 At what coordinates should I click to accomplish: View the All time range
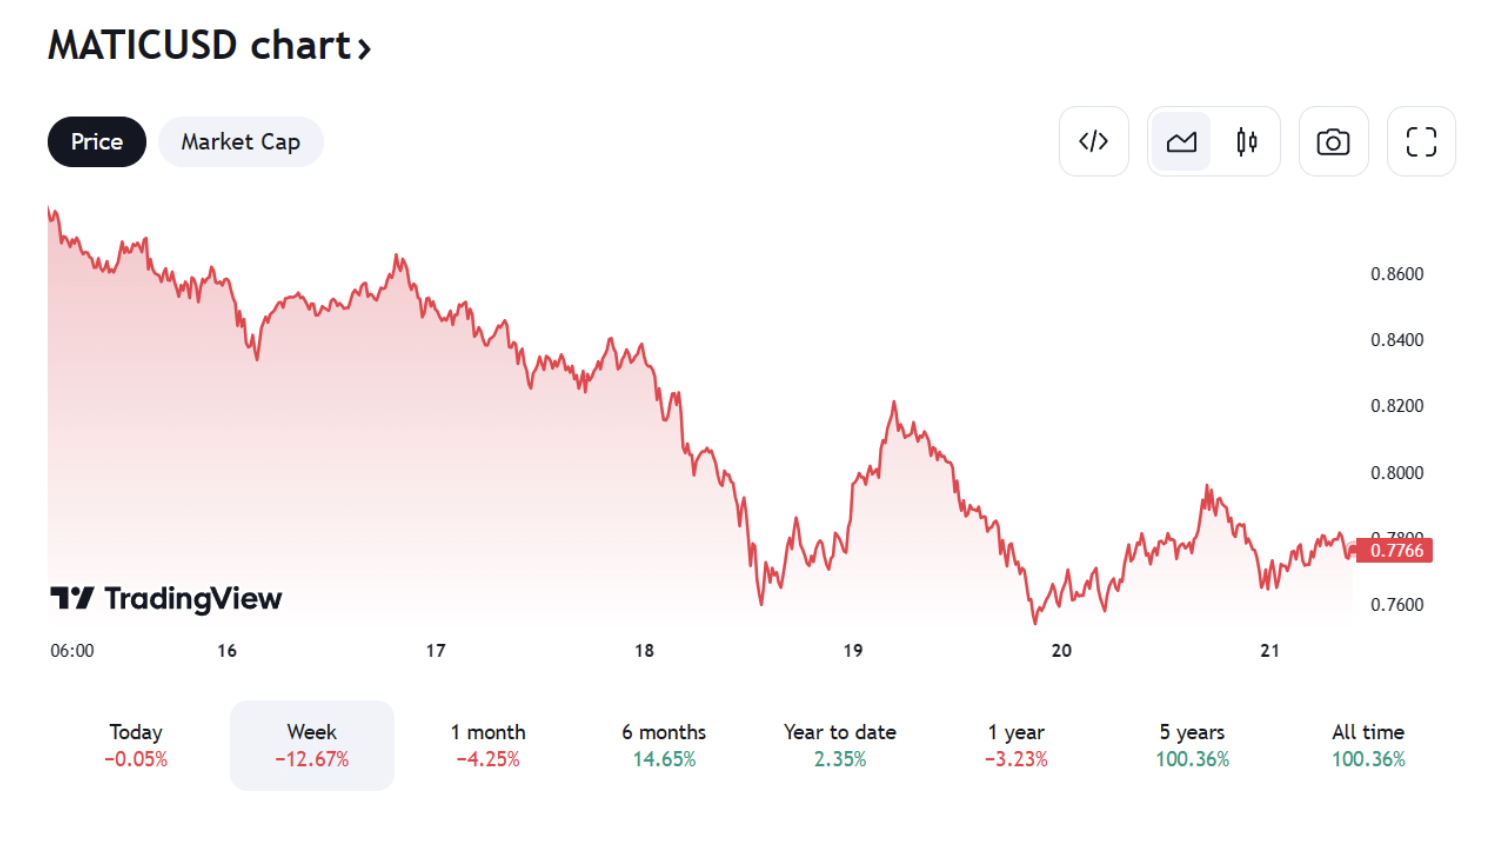pos(1368,745)
